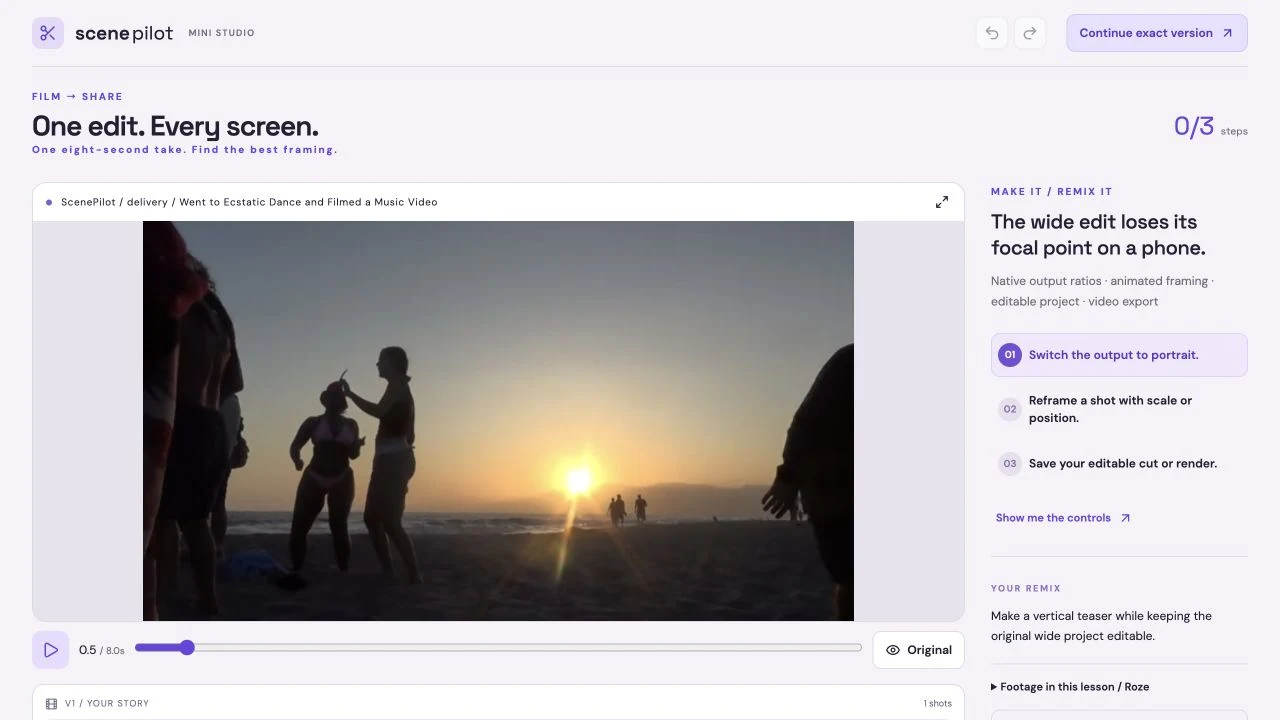This screenshot has width=1280, height=720.
Task: Click the 0/3 steps counter
Action: click(x=1210, y=127)
